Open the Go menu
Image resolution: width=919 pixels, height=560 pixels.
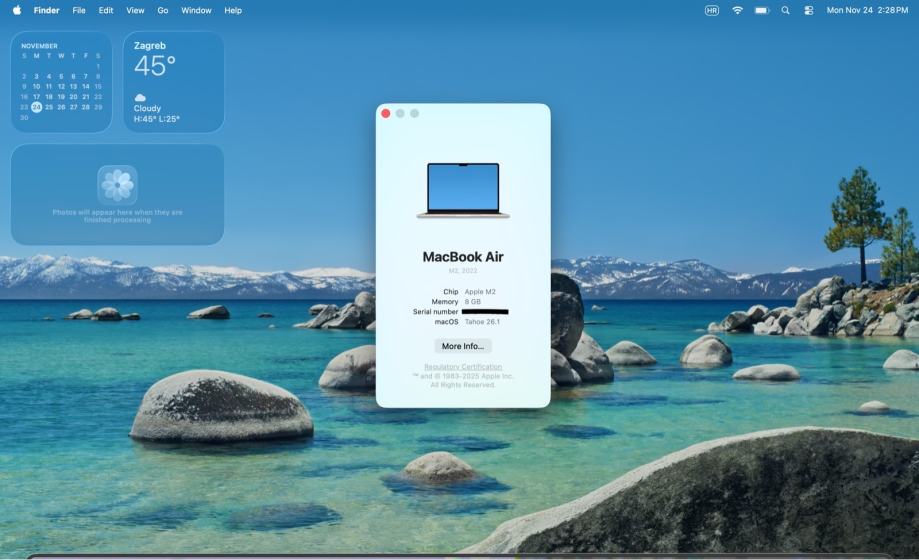coord(163,10)
